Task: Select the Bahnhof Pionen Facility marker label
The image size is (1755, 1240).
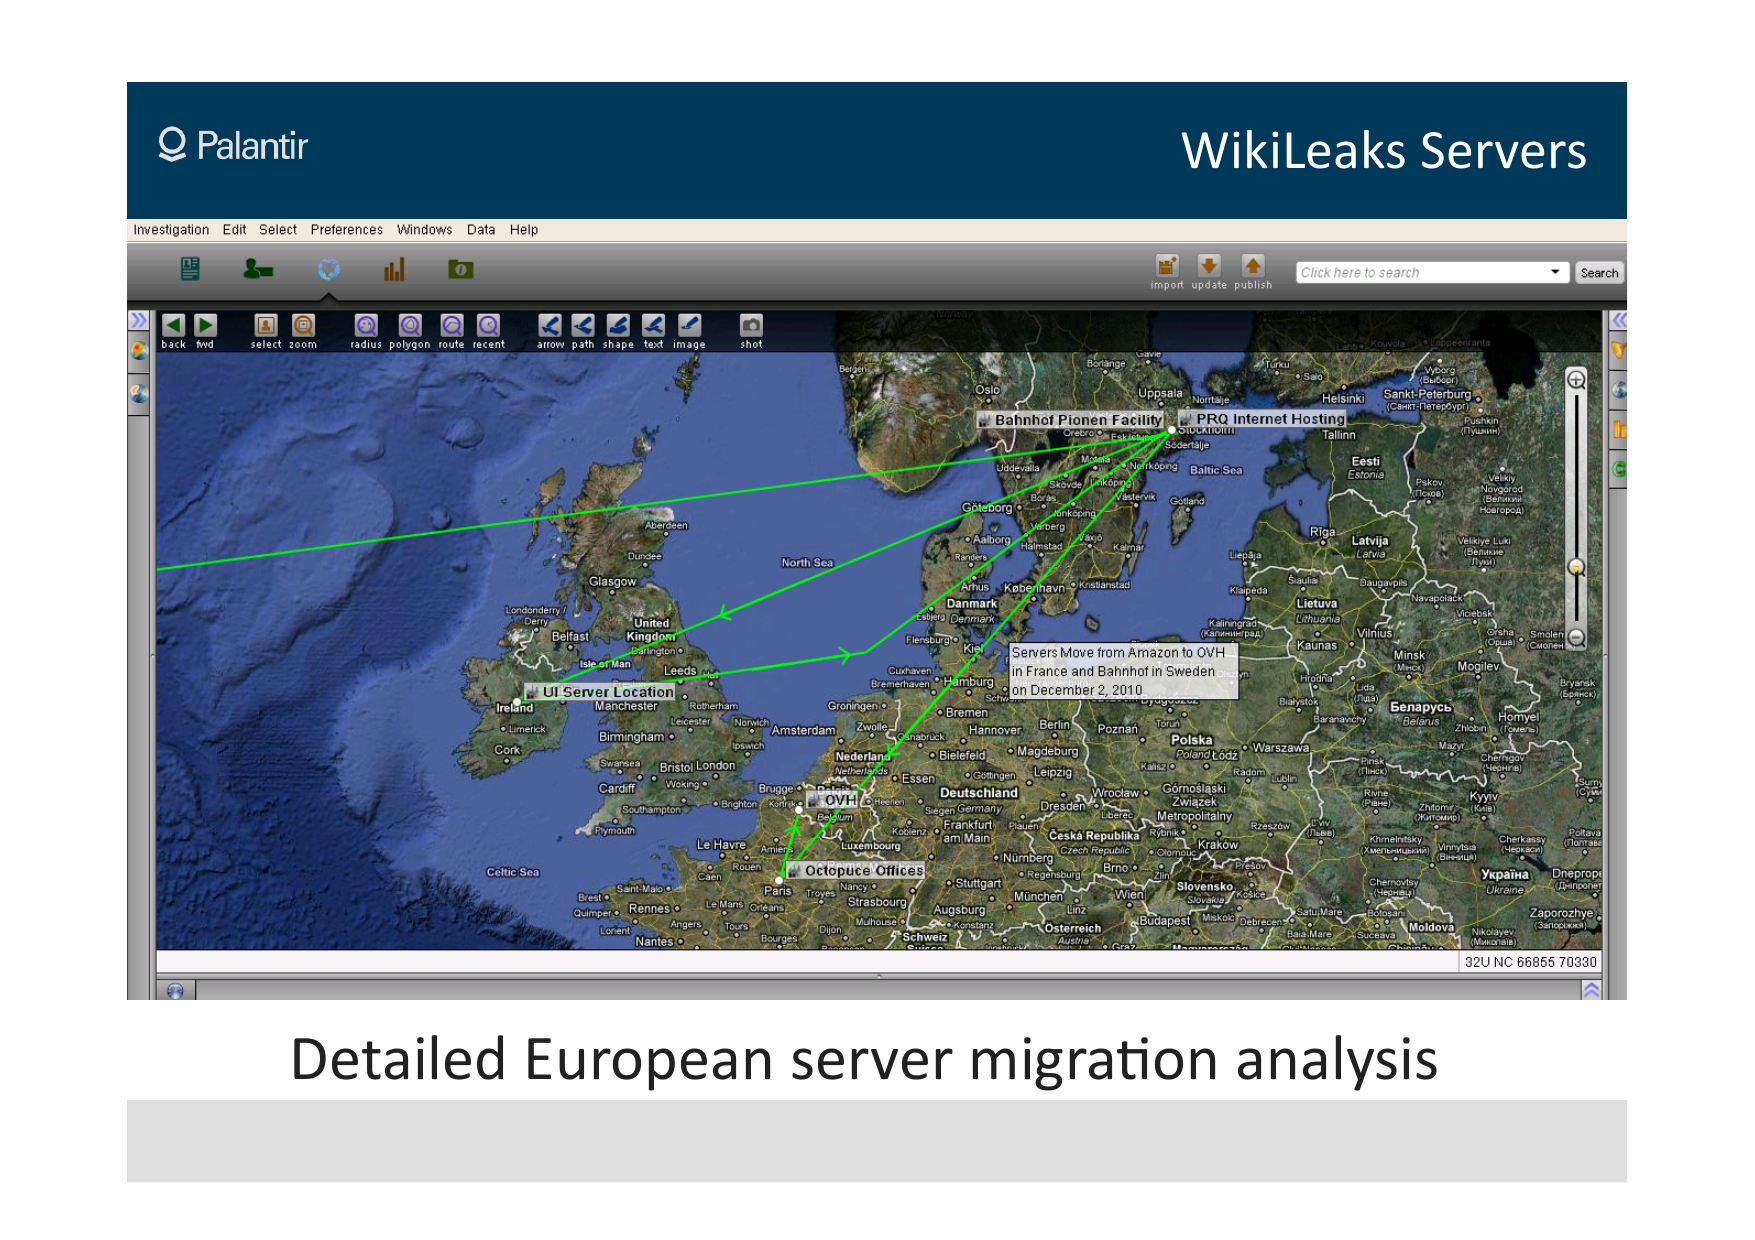Action: tap(1070, 420)
